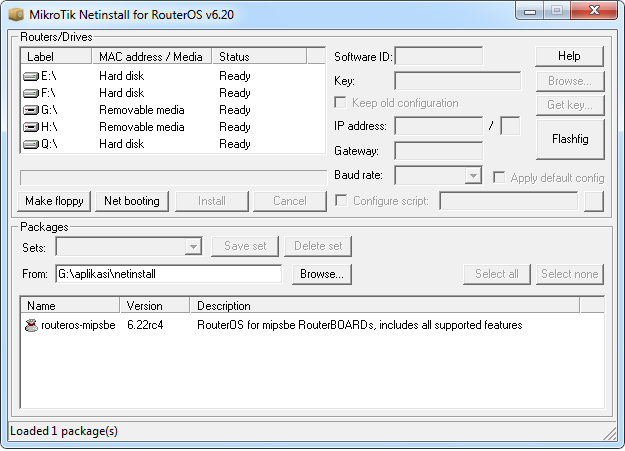Toggle Keep old configuration checkbox

coord(340,102)
